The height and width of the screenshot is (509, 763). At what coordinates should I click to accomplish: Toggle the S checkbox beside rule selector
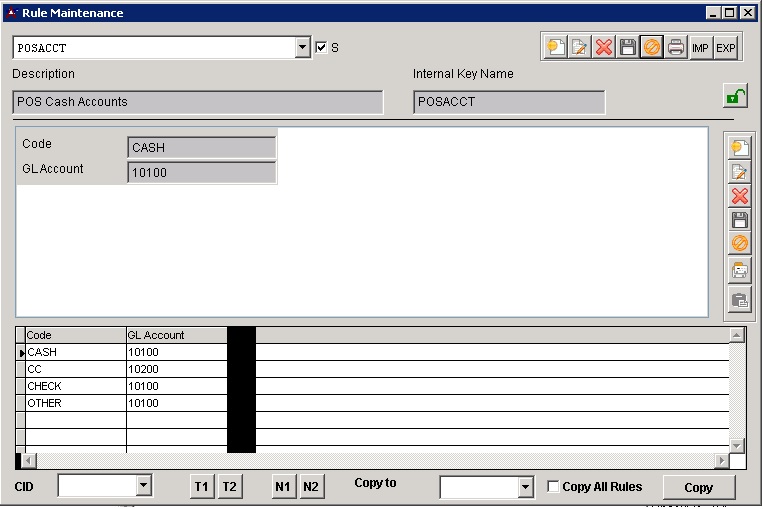coord(321,47)
